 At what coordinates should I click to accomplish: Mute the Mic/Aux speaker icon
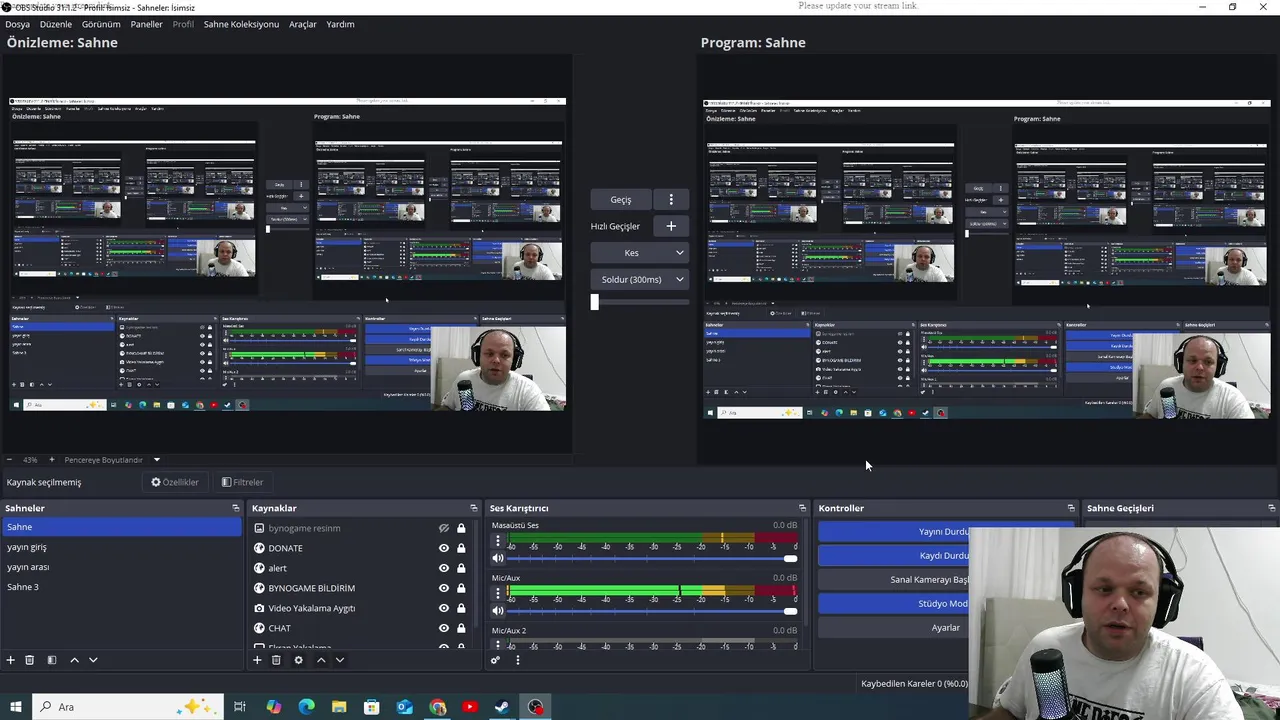(x=498, y=610)
